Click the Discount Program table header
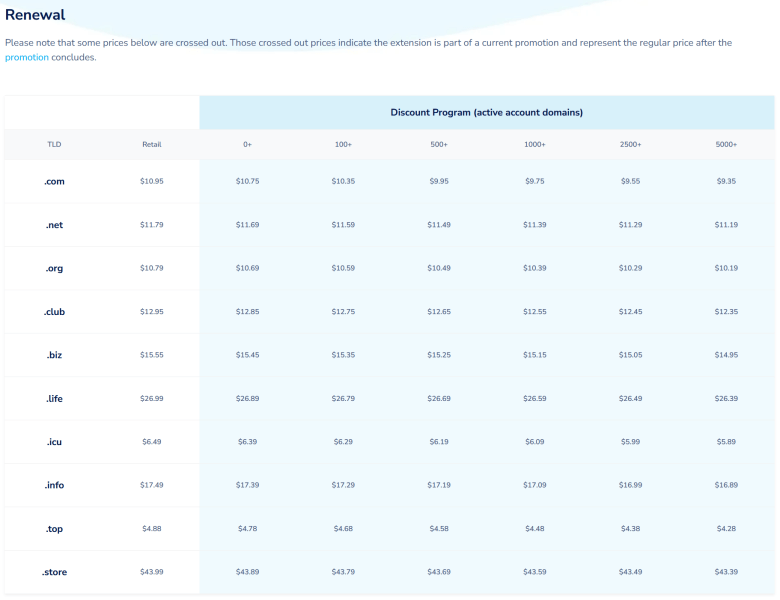Image resolution: width=780 pixels, height=600 pixels. click(x=486, y=112)
